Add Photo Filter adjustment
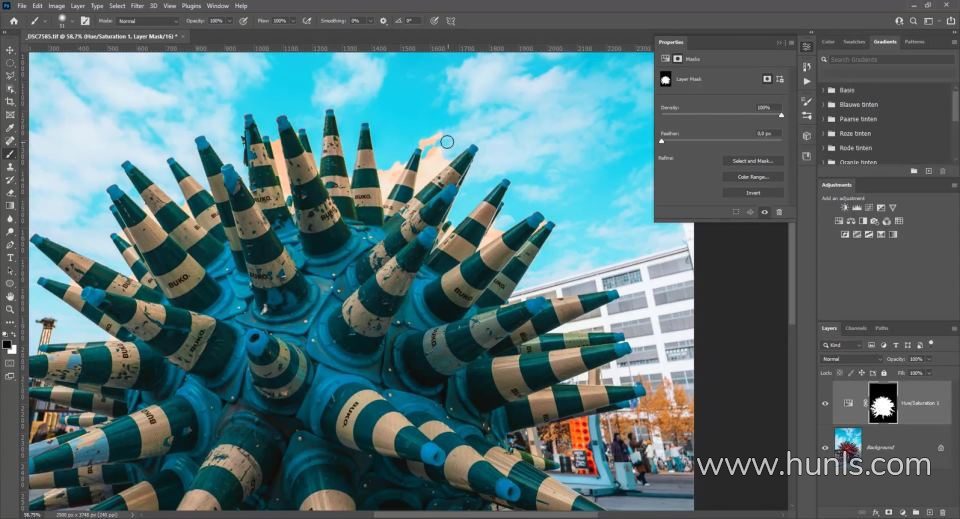This screenshot has width=960, height=519. point(874,221)
